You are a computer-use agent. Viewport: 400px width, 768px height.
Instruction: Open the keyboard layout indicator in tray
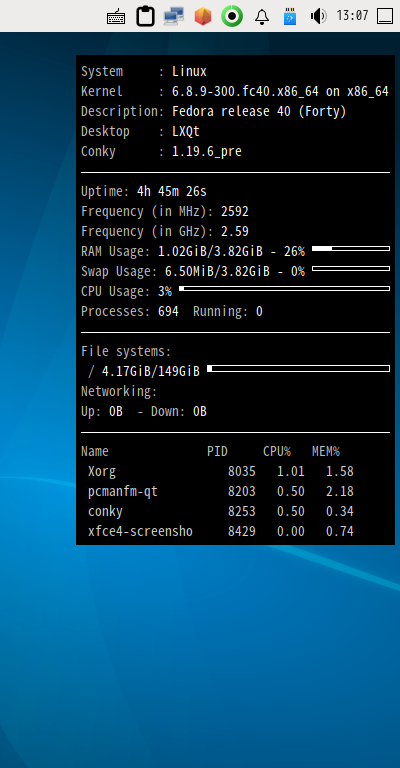[116, 16]
